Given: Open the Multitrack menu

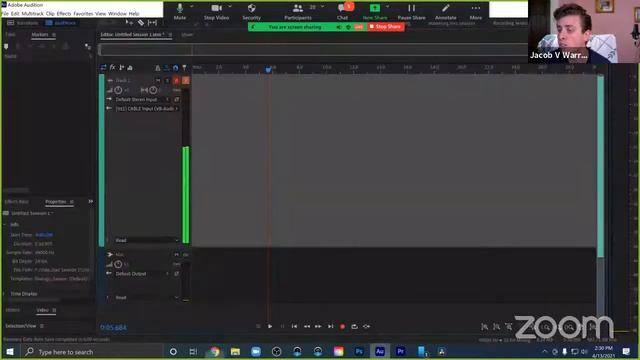Looking at the screenshot, I should [x=33, y=13].
